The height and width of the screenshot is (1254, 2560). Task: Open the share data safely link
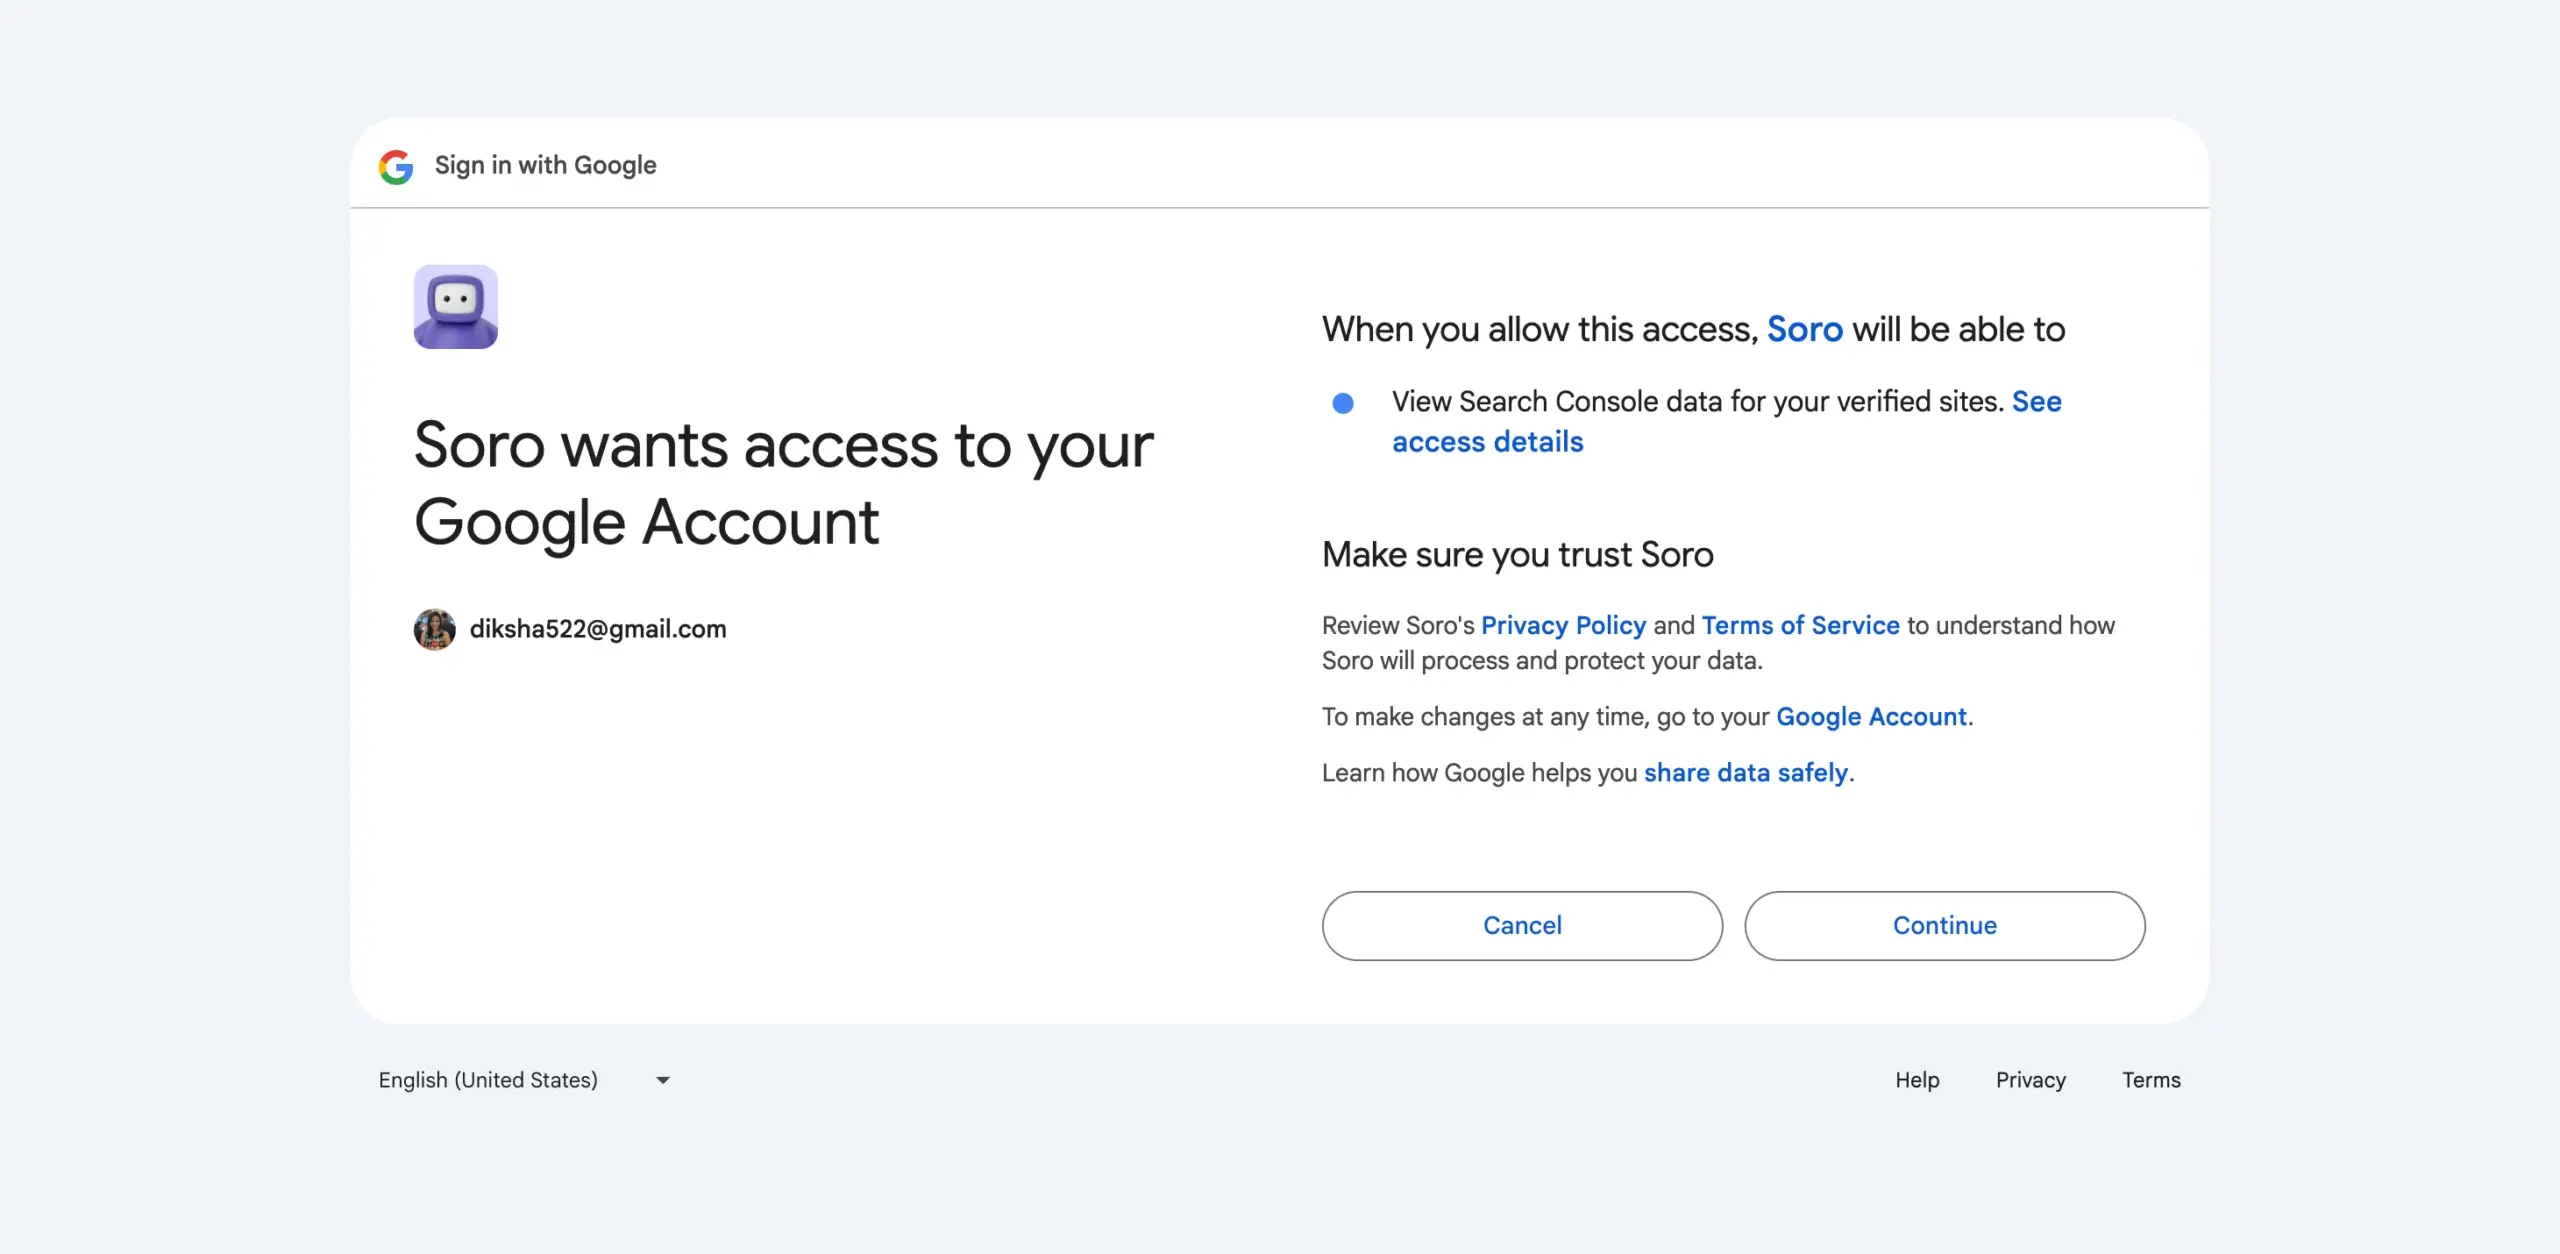(1746, 773)
